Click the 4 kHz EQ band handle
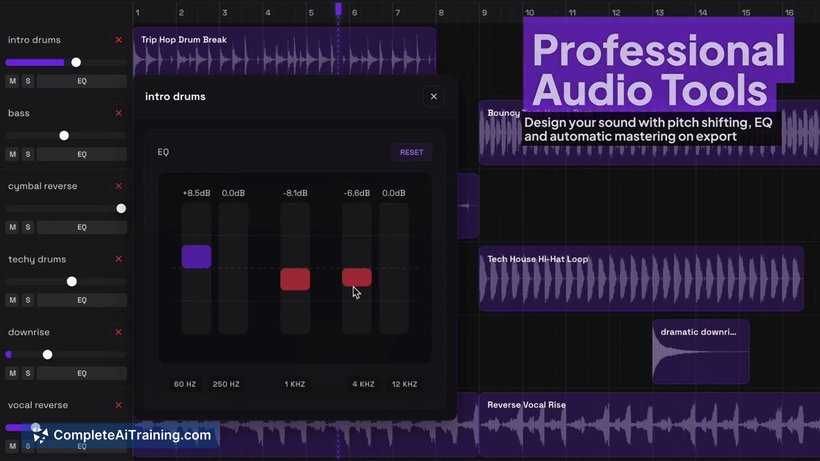This screenshot has height=461, width=820. click(x=357, y=277)
